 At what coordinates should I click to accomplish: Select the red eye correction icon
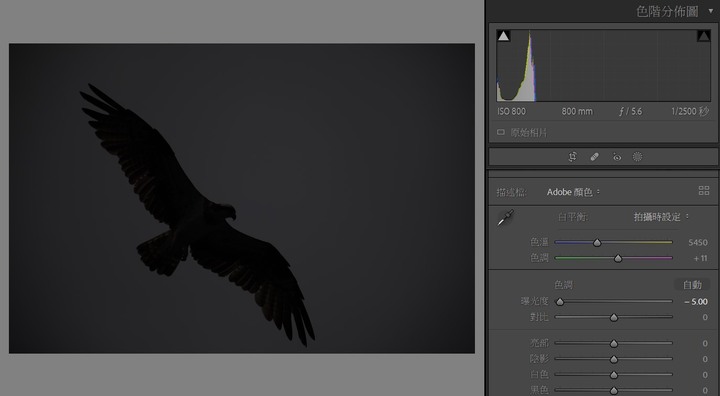coord(617,157)
